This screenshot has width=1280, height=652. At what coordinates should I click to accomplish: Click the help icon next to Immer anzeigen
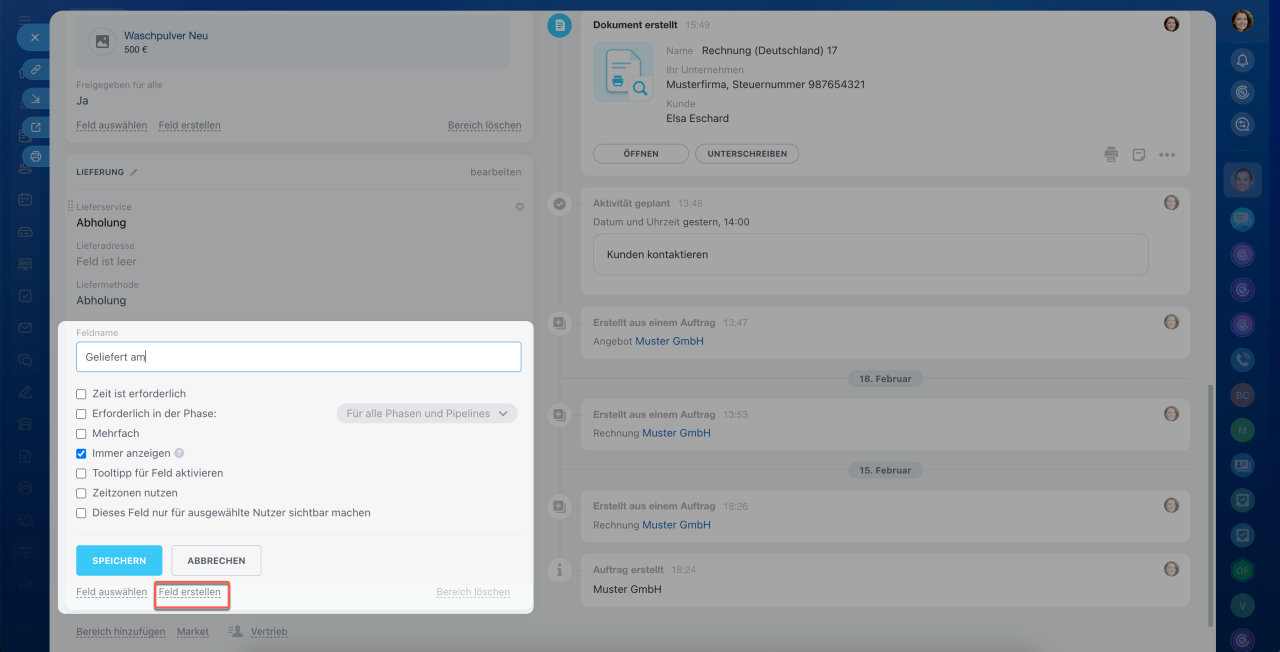pyautogui.click(x=179, y=453)
